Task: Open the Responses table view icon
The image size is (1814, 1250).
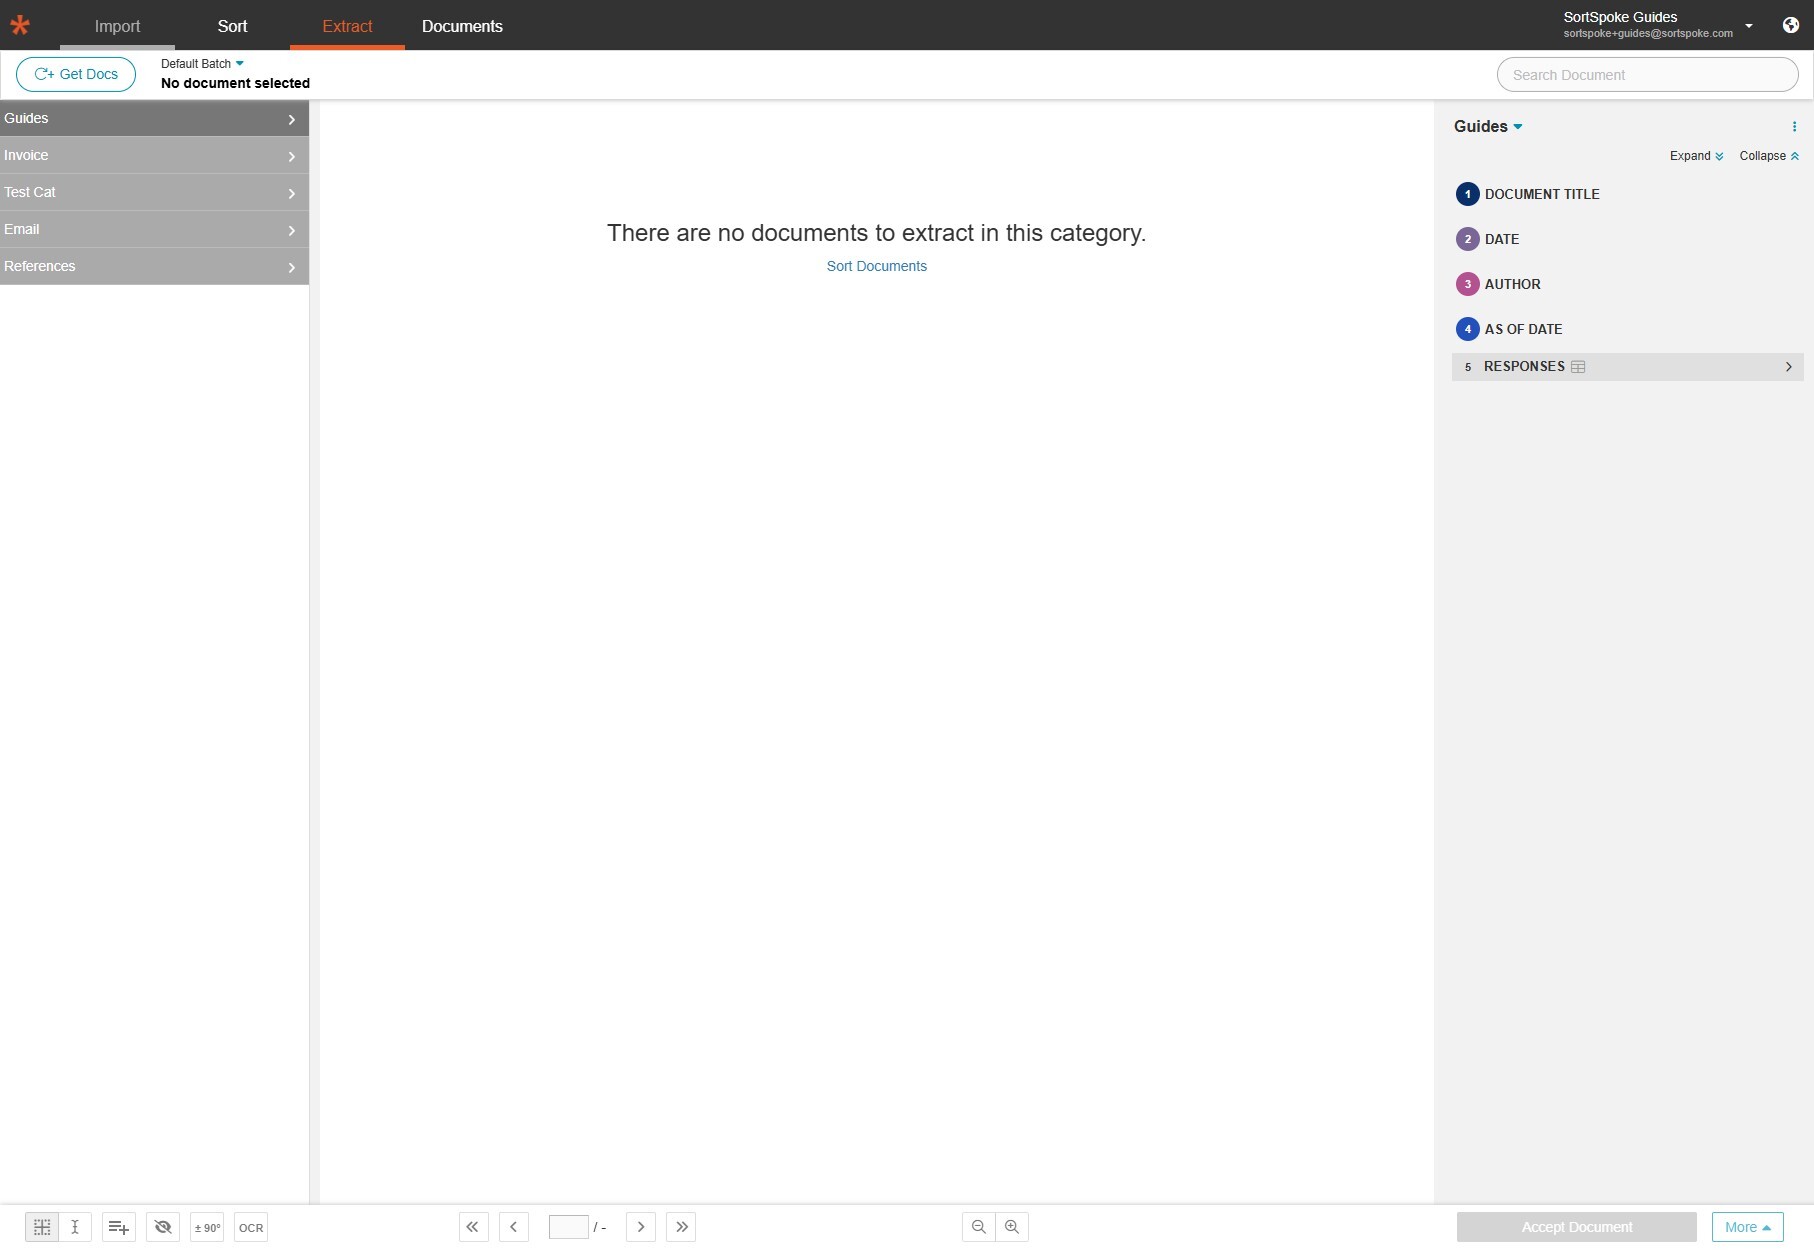Action: 1578,366
